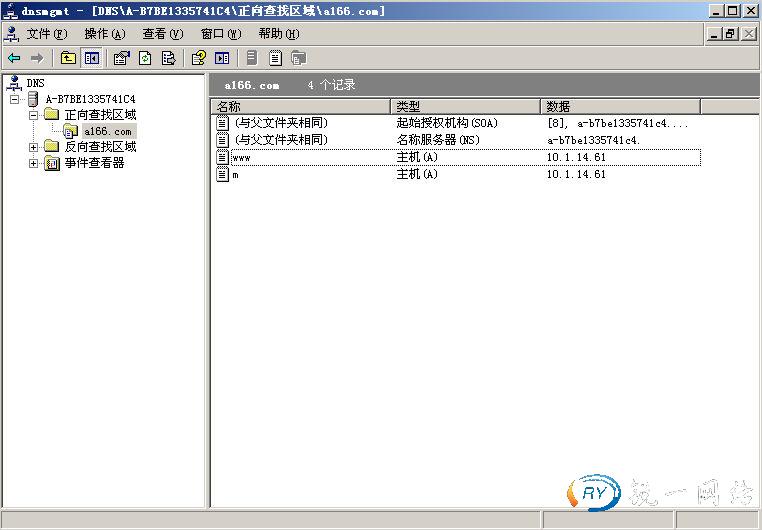Click the Up One Level folder icon

click(68, 58)
